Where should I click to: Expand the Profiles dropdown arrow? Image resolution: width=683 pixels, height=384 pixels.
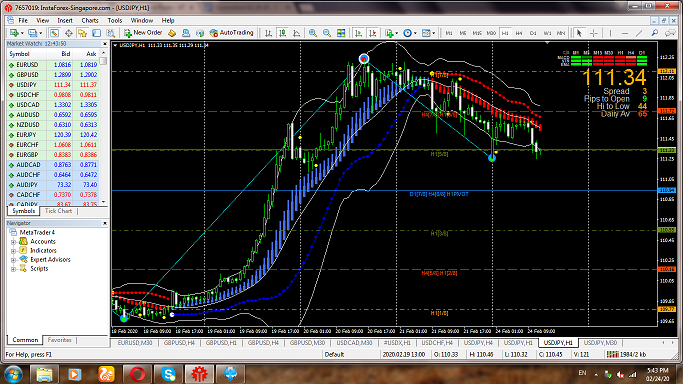(x=40, y=33)
